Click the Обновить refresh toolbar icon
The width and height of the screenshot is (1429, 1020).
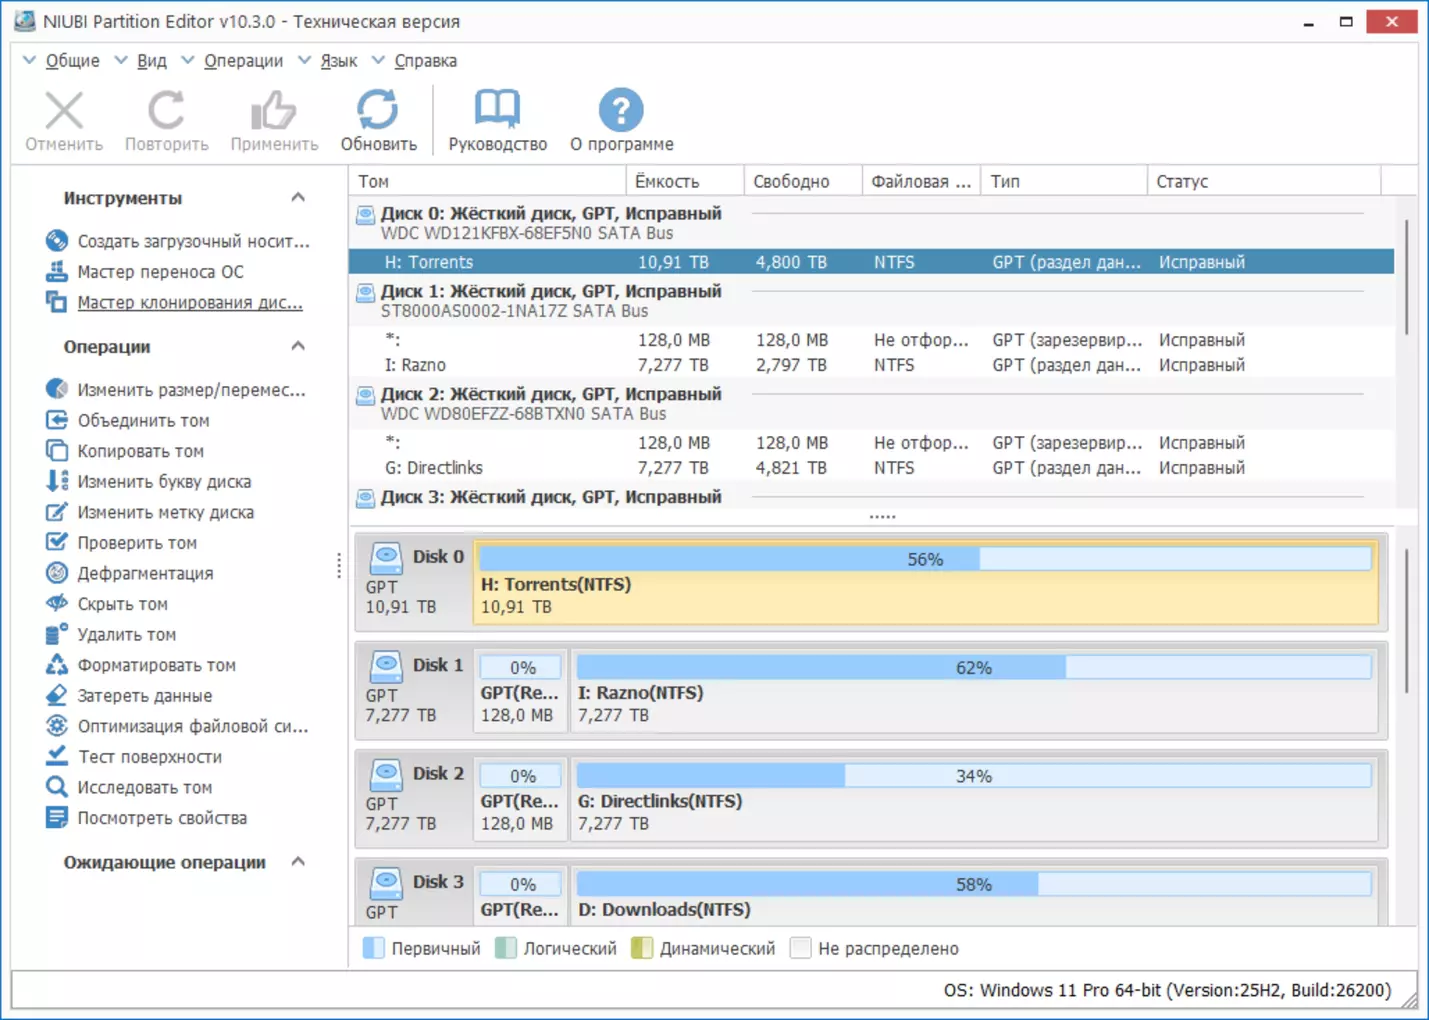(378, 111)
